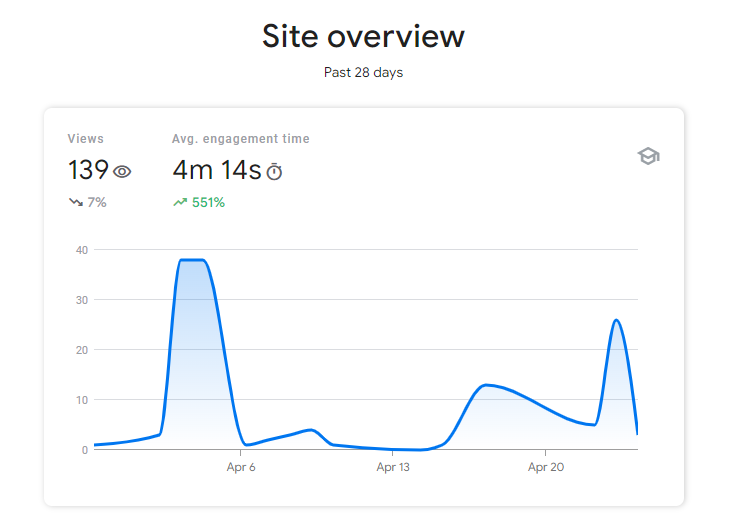Click the 139 views count
Image resolution: width=730 pixels, height=526 pixels.
click(x=88, y=171)
